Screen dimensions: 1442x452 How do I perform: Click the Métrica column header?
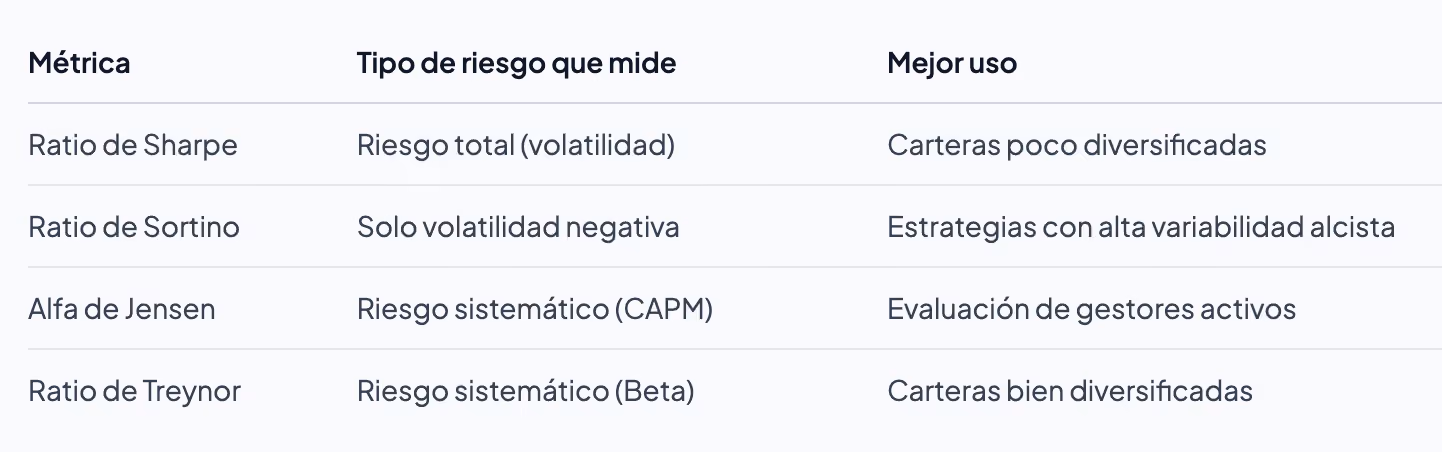[x=79, y=64]
